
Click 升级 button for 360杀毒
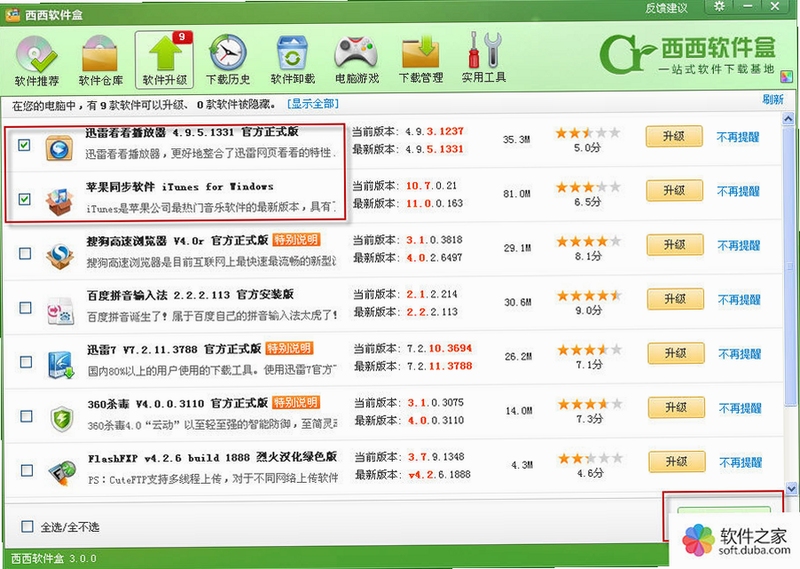(x=676, y=407)
